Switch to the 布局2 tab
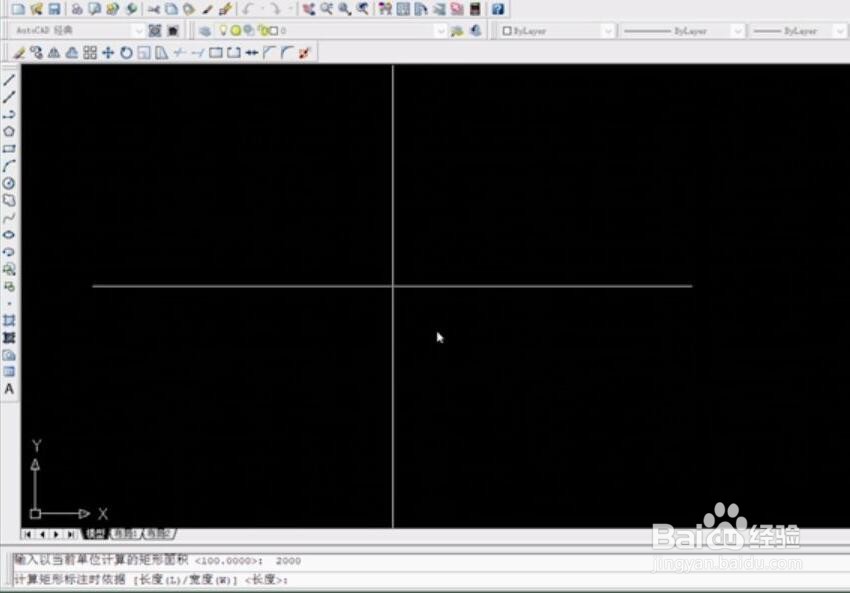This screenshot has height=593, width=850. [x=158, y=534]
